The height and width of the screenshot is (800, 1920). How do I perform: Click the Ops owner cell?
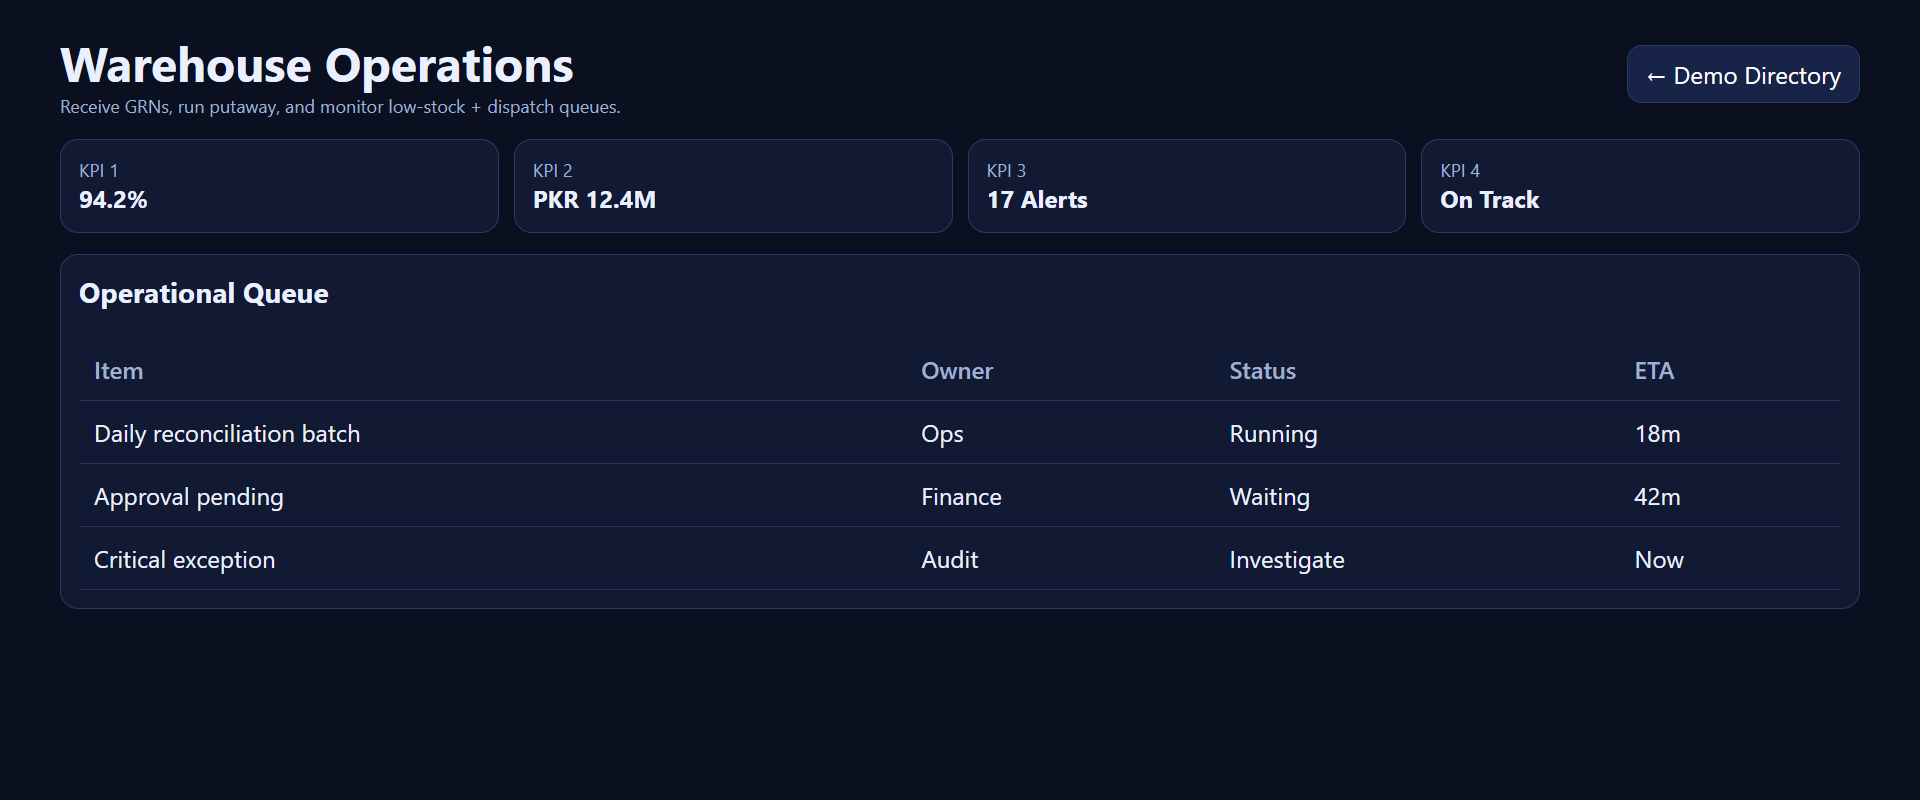point(942,434)
